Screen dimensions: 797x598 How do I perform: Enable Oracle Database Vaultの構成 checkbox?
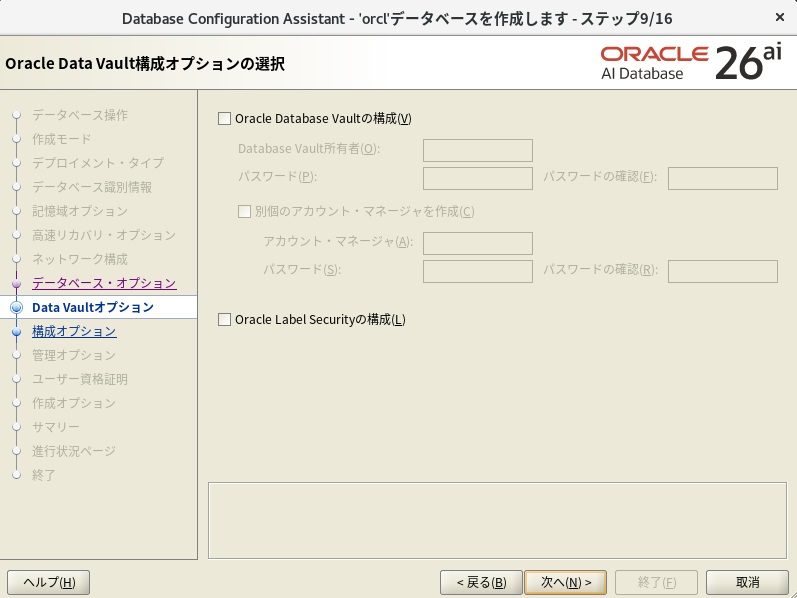pos(224,118)
